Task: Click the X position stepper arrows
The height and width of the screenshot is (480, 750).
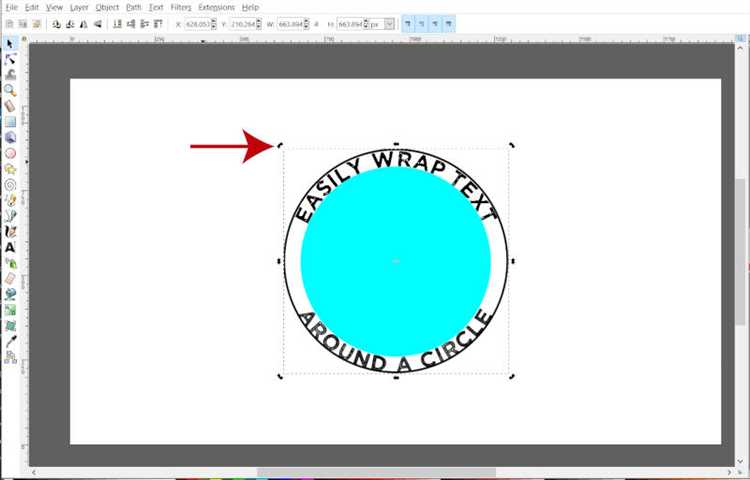Action: pyautogui.click(x=213, y=24)
